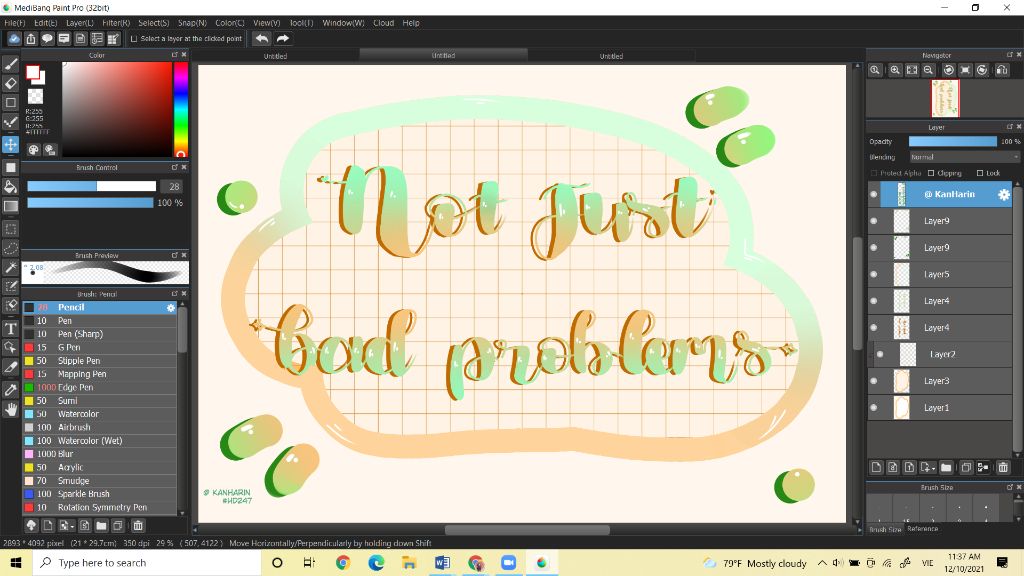Click the cloud save icon in toolbar

[14, 39]
